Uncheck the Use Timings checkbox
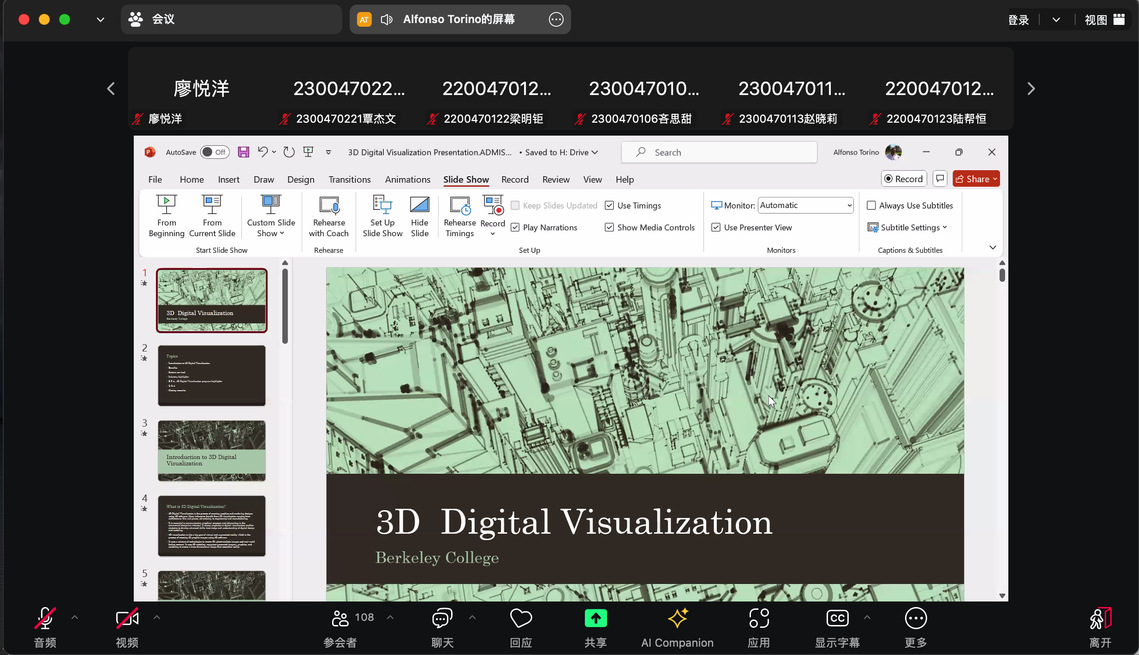Screen dimensions: 1139x655 click(x=610, y=206)
